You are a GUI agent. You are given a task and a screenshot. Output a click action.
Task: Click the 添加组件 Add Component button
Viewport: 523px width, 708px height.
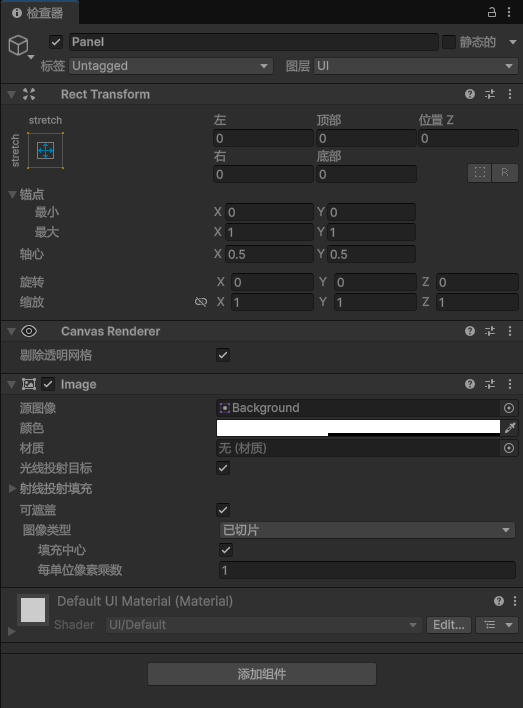[x=262, y=674]
